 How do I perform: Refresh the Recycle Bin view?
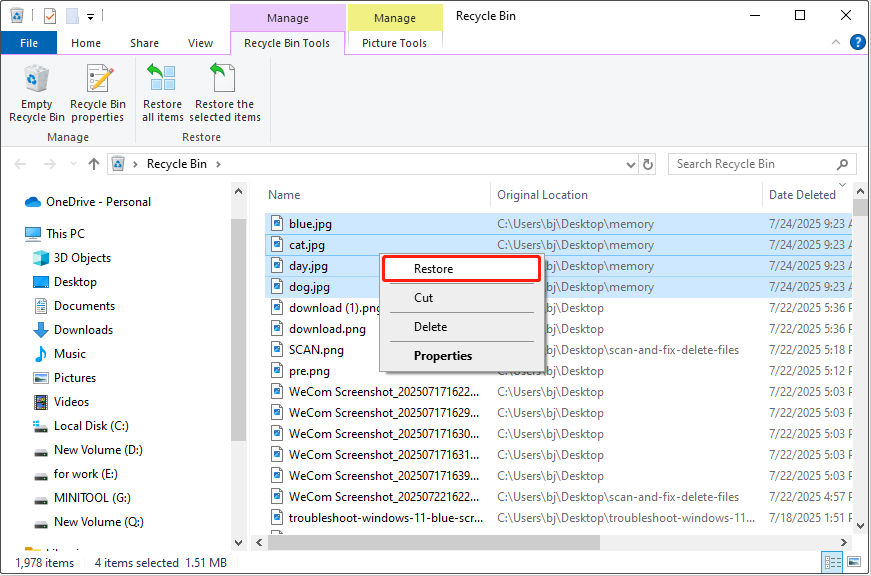[648, 163]
